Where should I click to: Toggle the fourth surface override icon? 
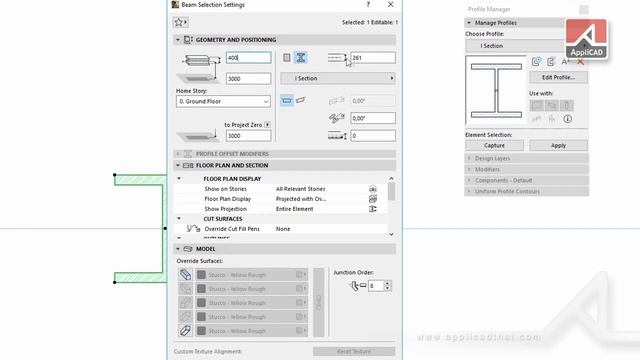185,316
